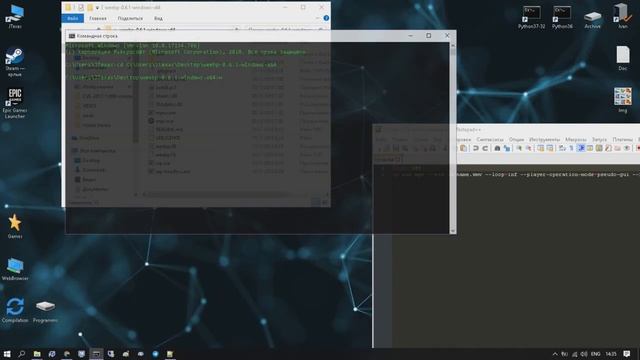Select the Ivan desktop icon

(x=622, y=16)
